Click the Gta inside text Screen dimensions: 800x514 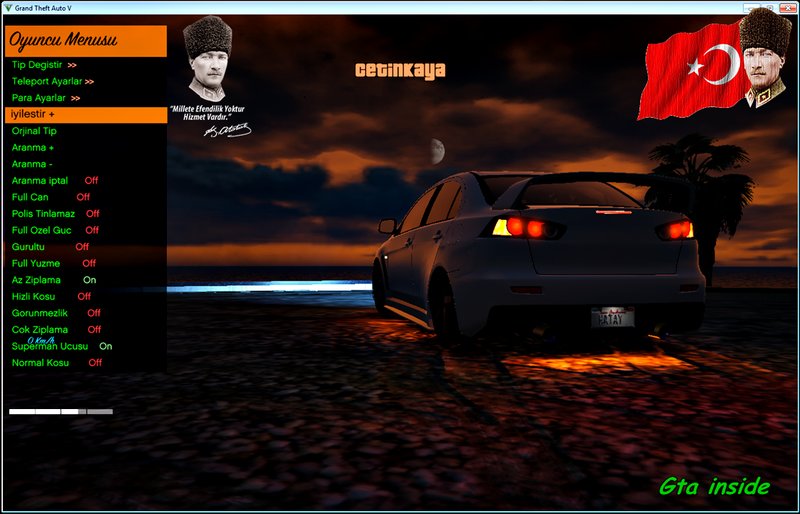click(x=714, y=486)
